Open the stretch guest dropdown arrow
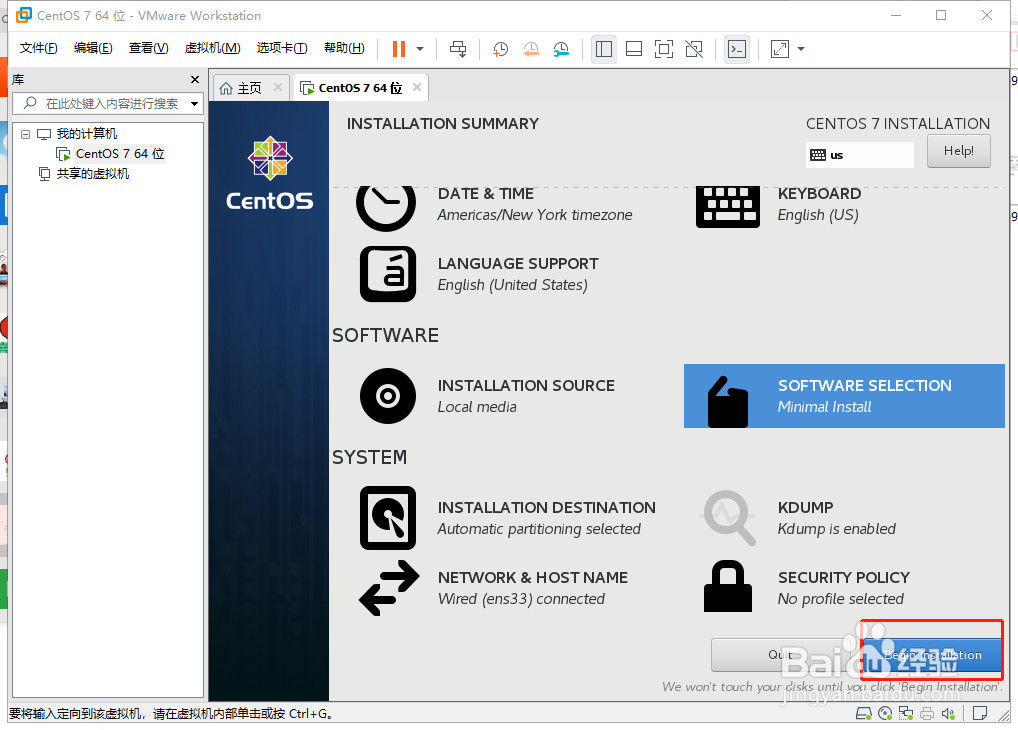Image resolution: width=1018 pixels, height=730 pixels. 801,49
